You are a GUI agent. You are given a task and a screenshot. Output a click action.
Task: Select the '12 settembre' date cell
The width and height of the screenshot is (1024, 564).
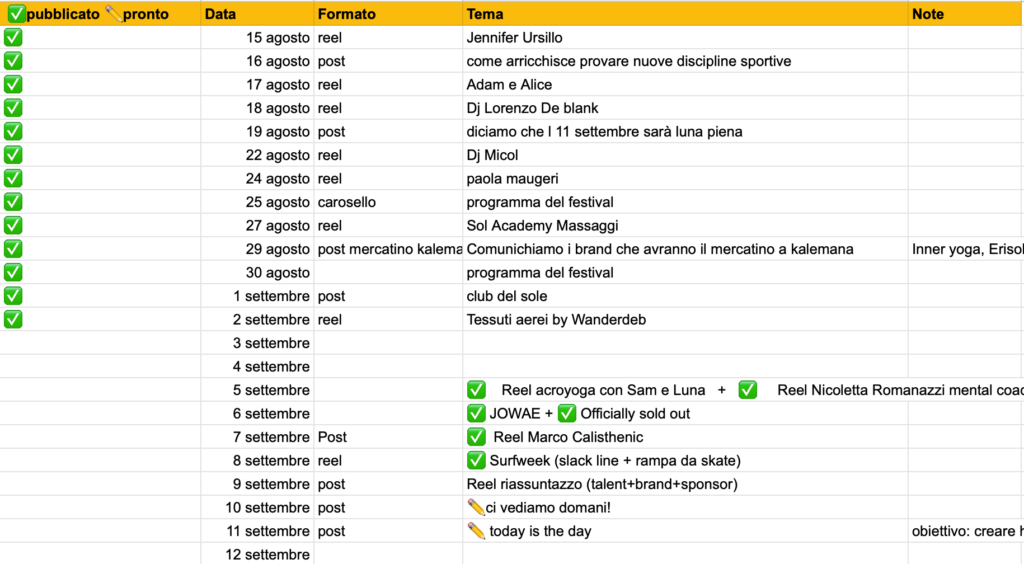point(267,554)
